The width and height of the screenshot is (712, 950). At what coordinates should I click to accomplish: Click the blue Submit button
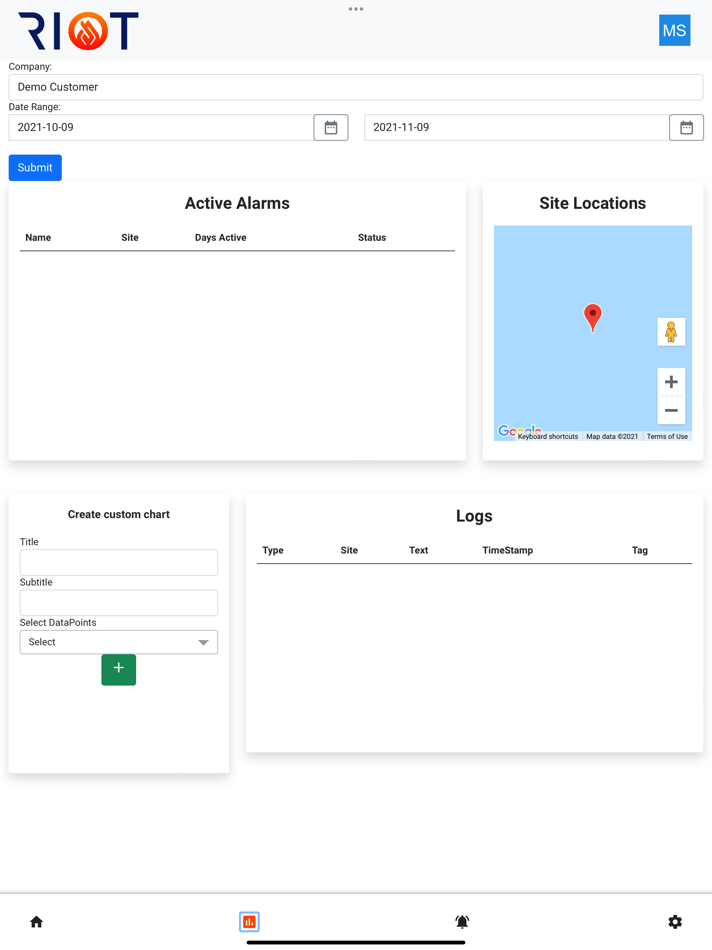(35, 168)
